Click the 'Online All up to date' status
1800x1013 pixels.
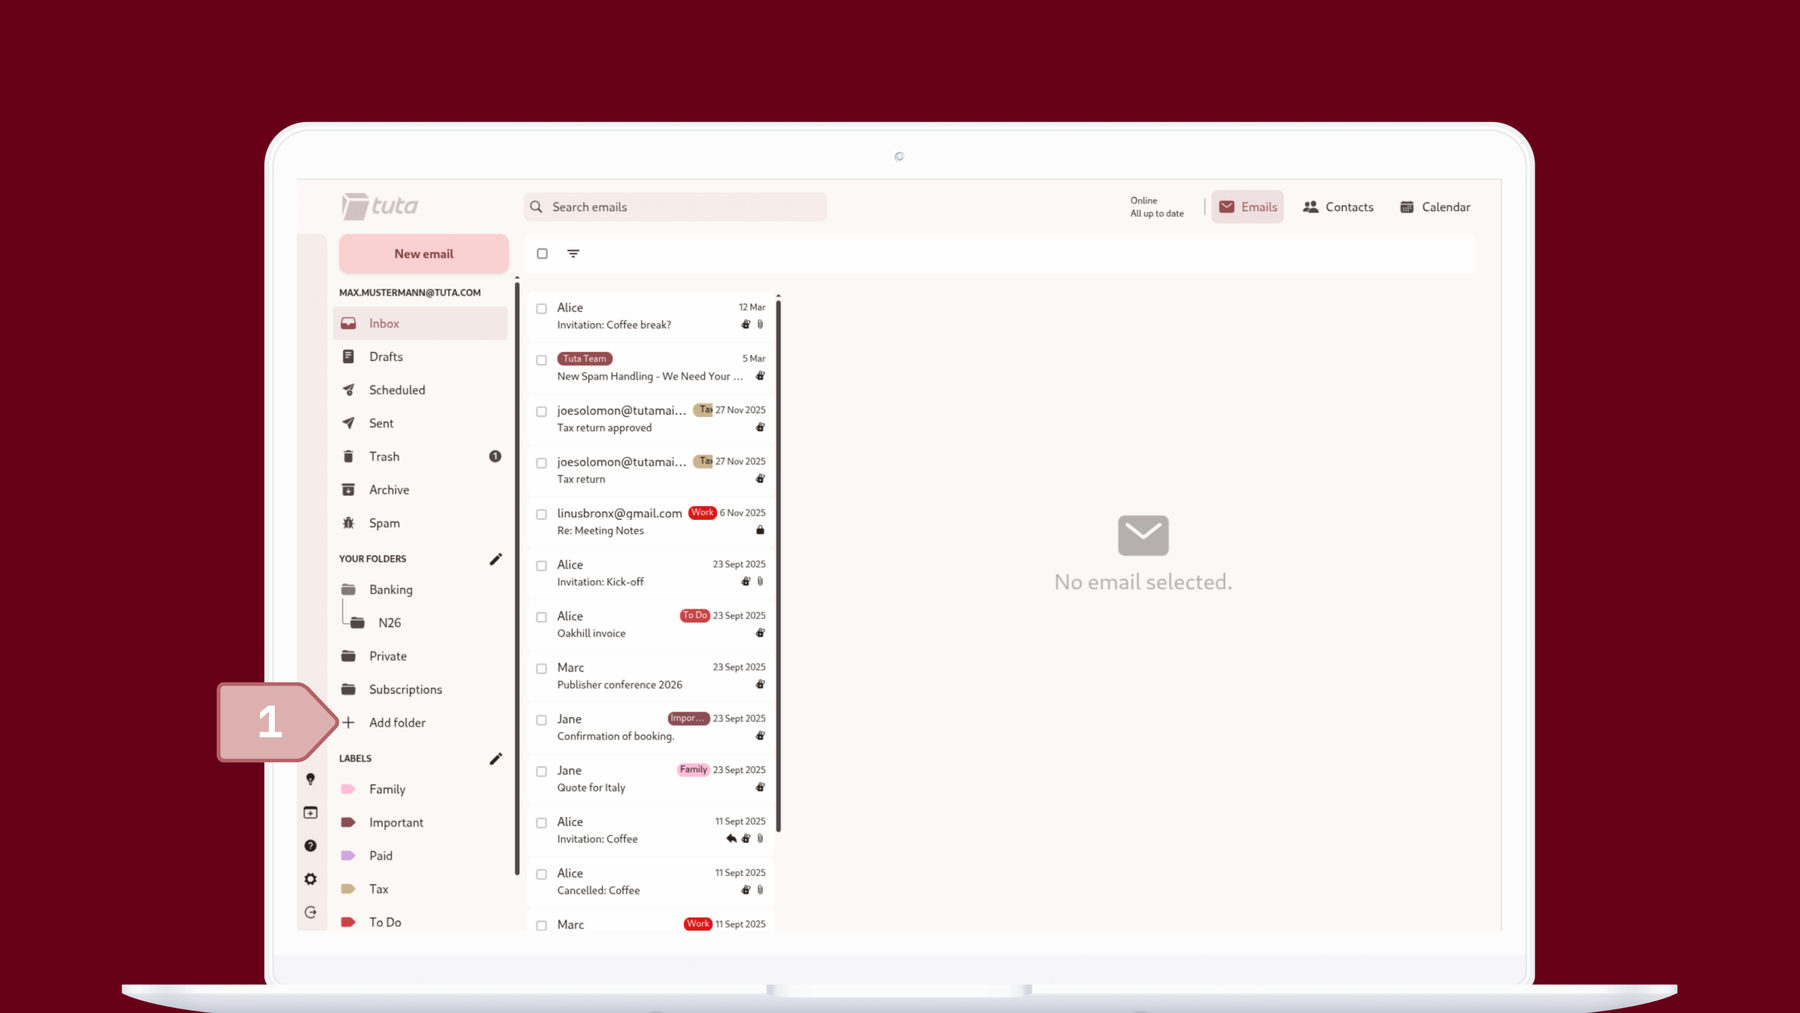(1157, 207)
